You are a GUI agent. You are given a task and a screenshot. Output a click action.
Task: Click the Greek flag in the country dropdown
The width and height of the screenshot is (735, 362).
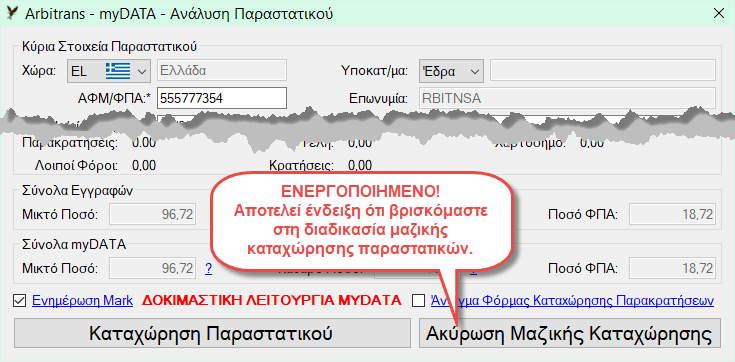click(x=117, y=71)
